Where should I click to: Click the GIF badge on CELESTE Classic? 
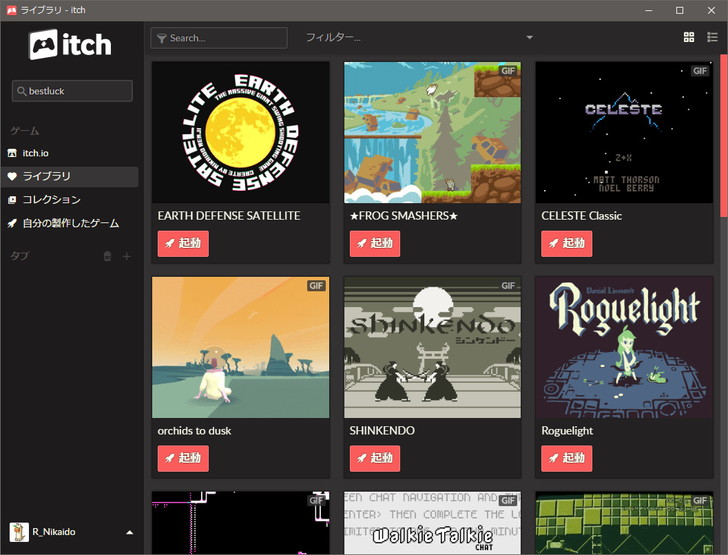700,71
